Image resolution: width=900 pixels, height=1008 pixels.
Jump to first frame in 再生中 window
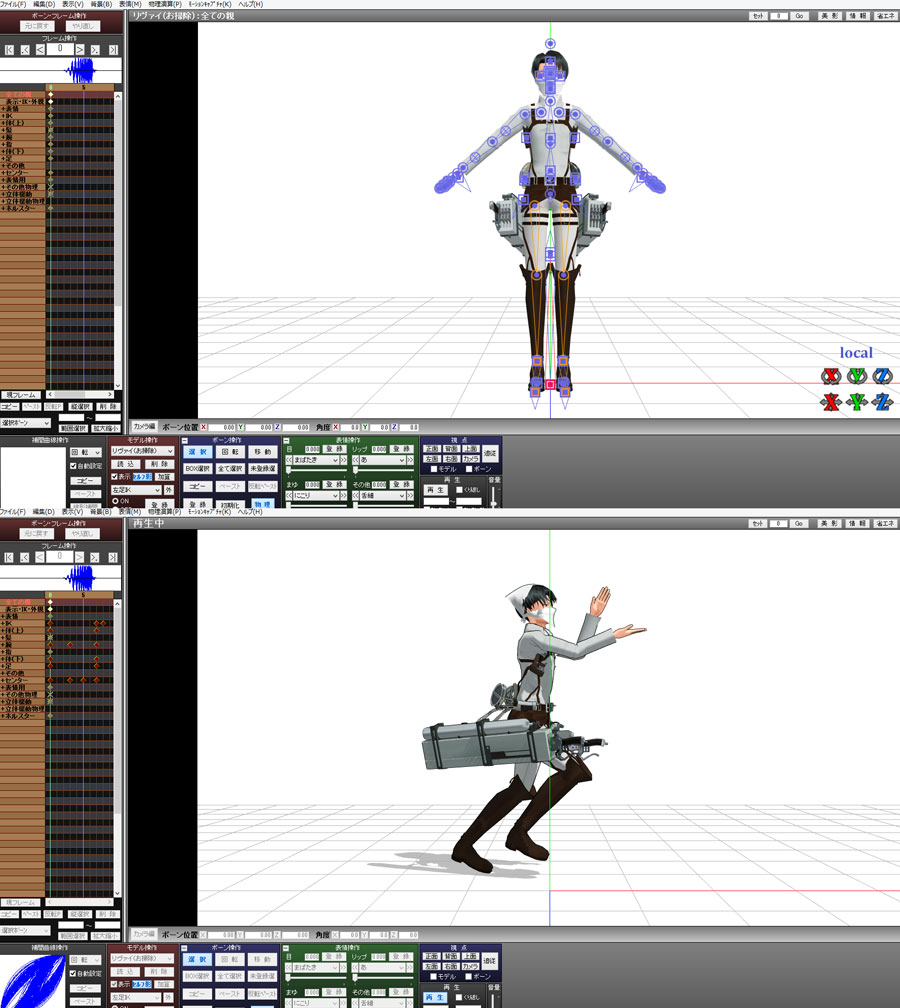click(9, 557)
